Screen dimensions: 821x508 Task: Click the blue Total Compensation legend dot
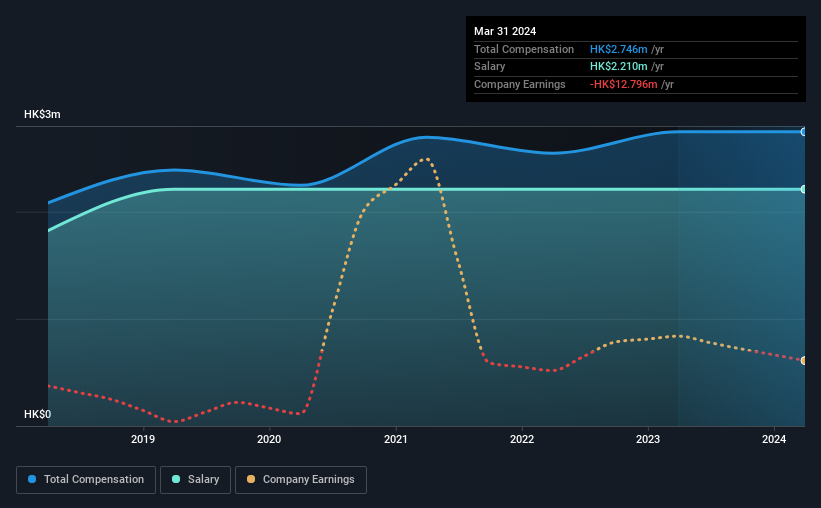coord(32,479)
